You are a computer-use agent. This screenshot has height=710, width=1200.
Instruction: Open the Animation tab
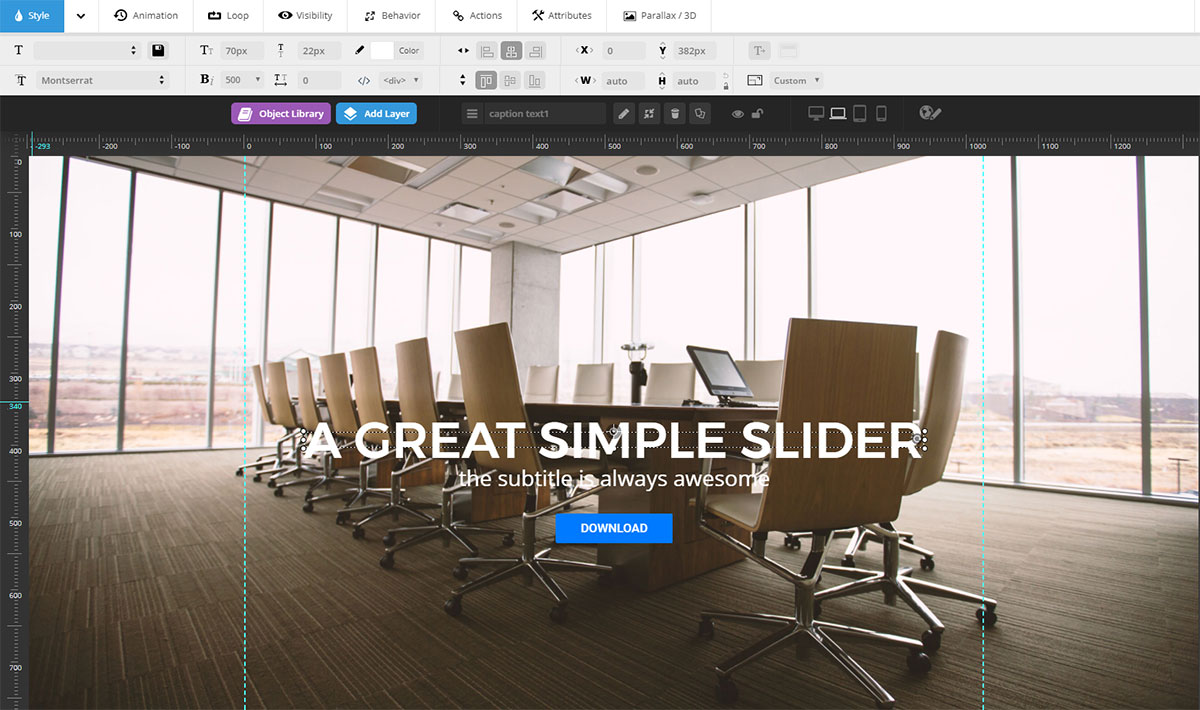(x=146, y=16)
